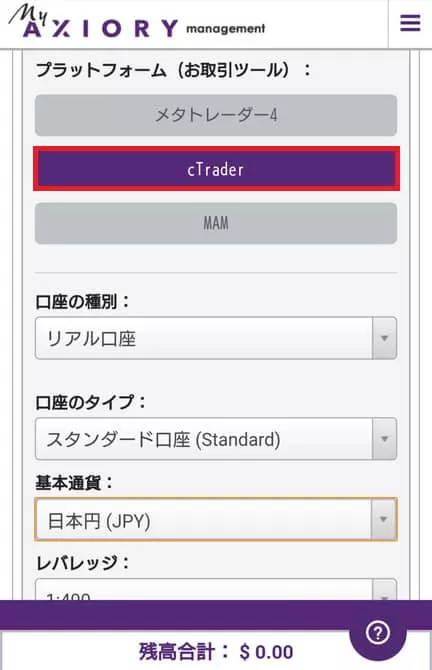Open the レバレッジ dropdown

click(216, 590)
